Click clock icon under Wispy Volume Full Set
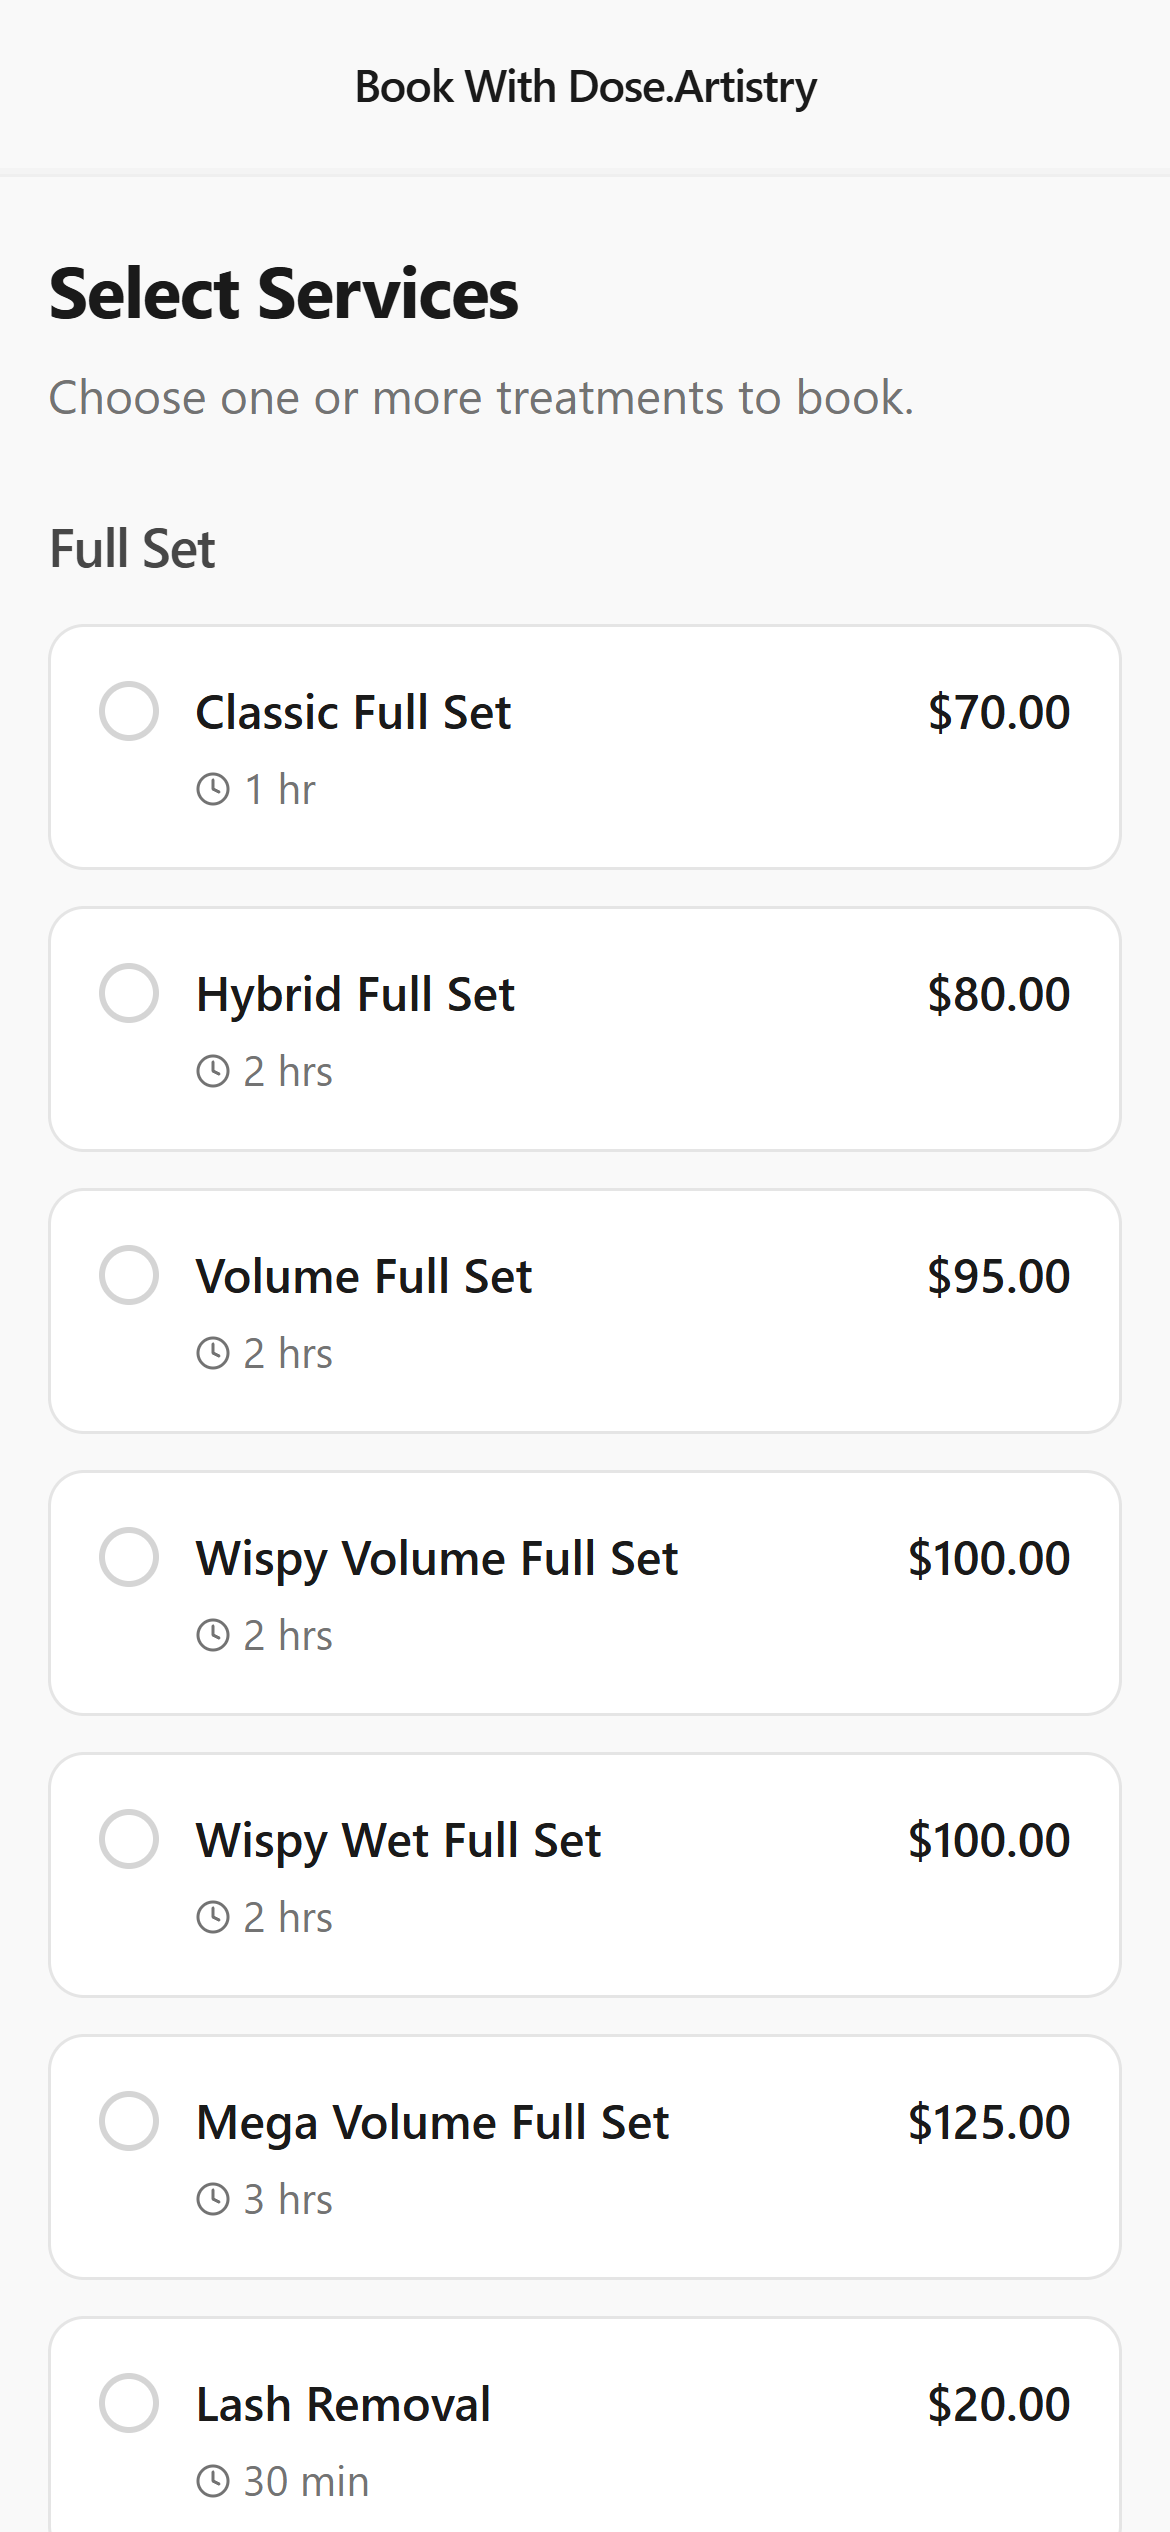Viewport: 1170px width, 2532px height. [213, 1635]
